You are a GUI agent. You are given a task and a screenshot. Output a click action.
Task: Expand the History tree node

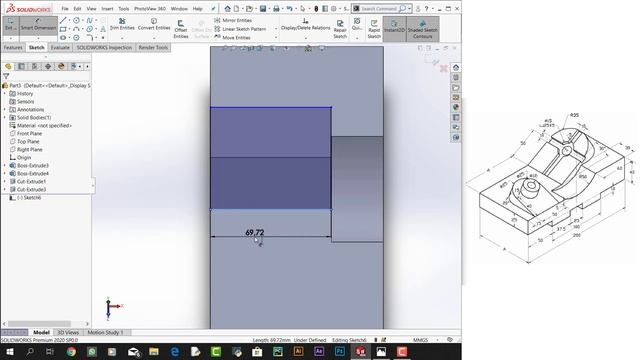(x=5, y=93)
